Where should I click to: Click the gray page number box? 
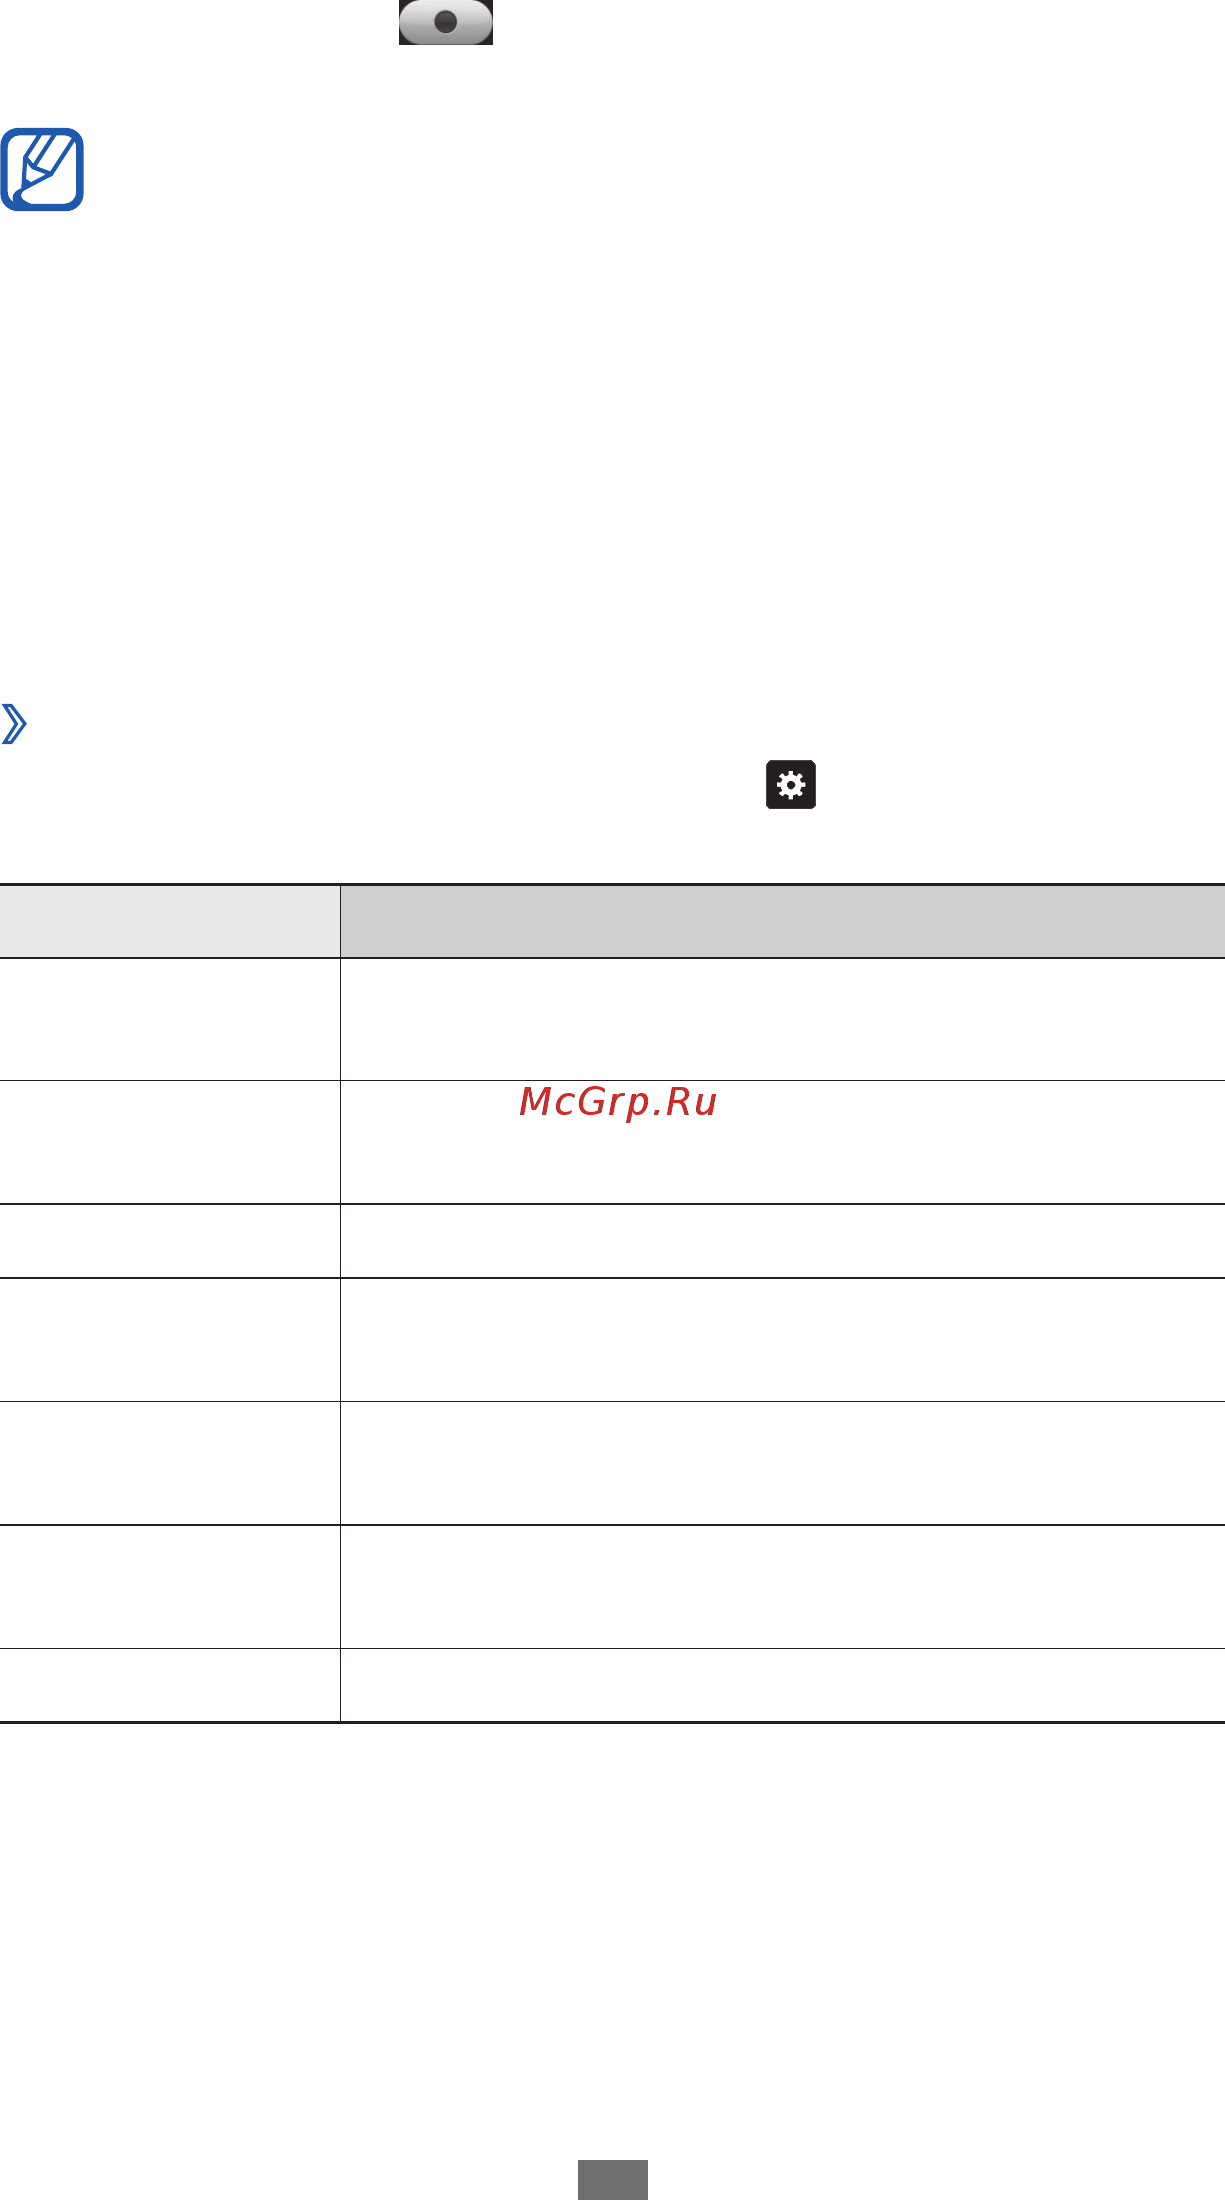coord(613,2180)
